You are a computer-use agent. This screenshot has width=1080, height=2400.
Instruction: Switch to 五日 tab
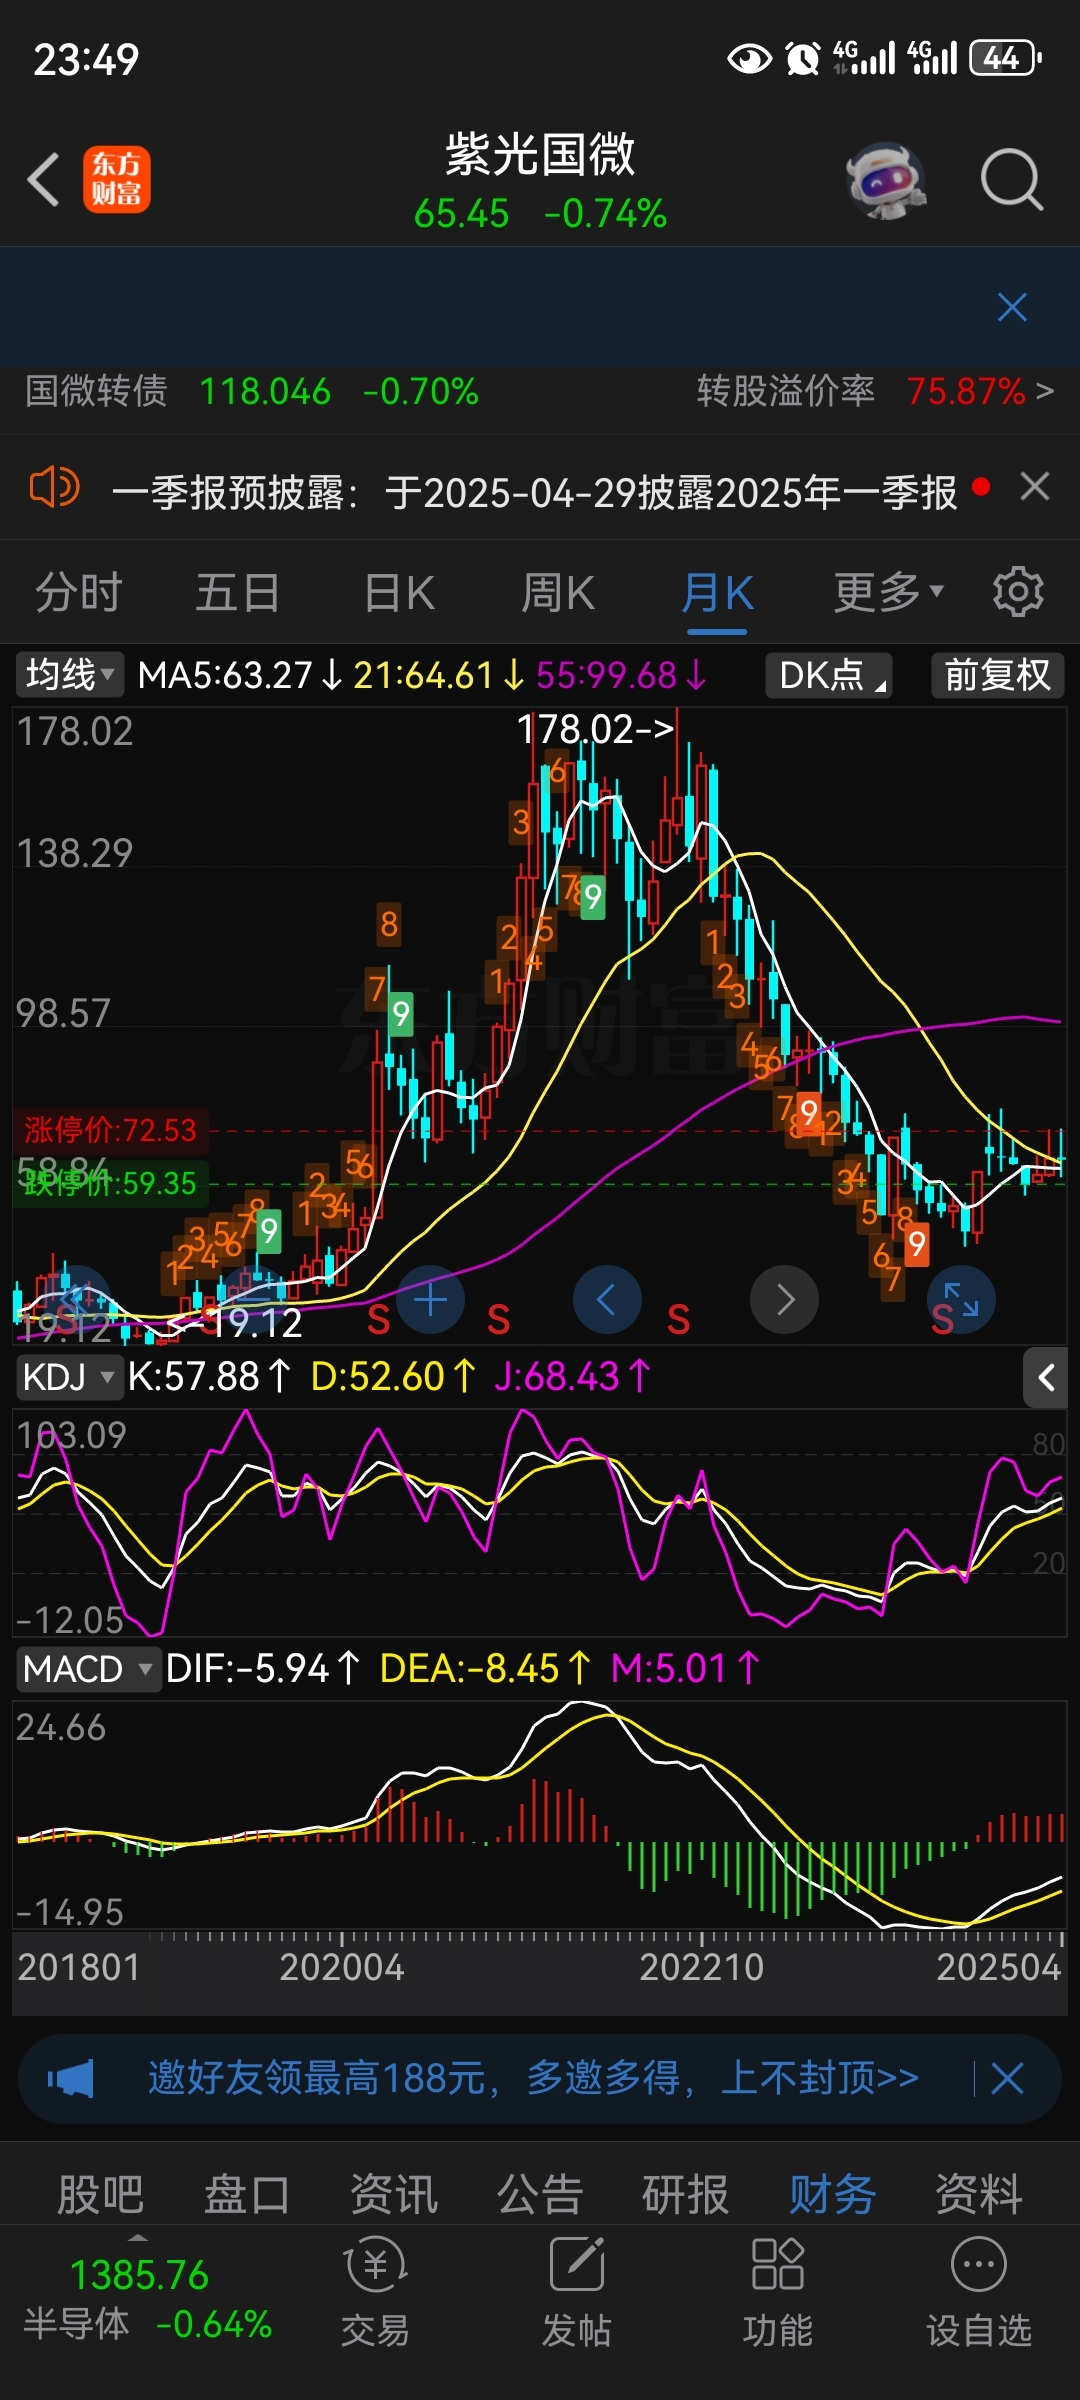coord(237,592)
